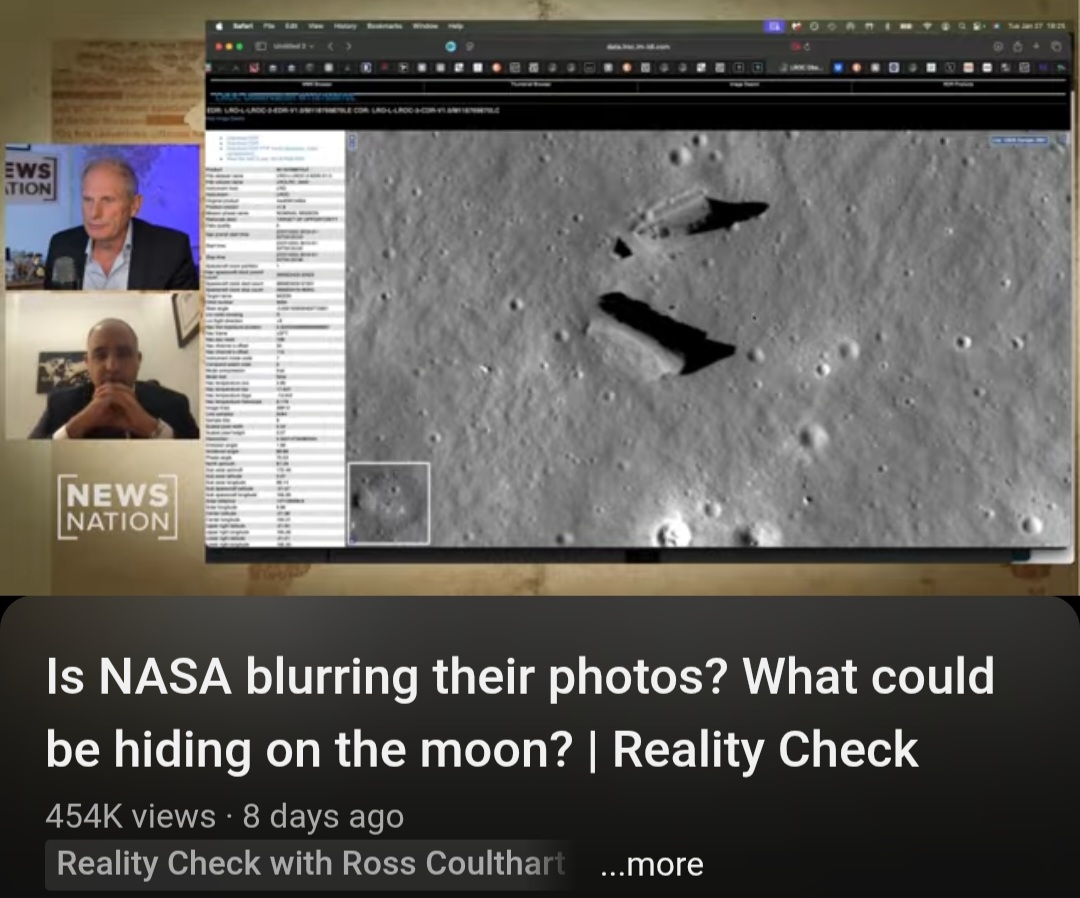This screenshot has width=1080, height=898.
Task: Add a new Safari tab with the plus
Action: (x=1036, y=46)
